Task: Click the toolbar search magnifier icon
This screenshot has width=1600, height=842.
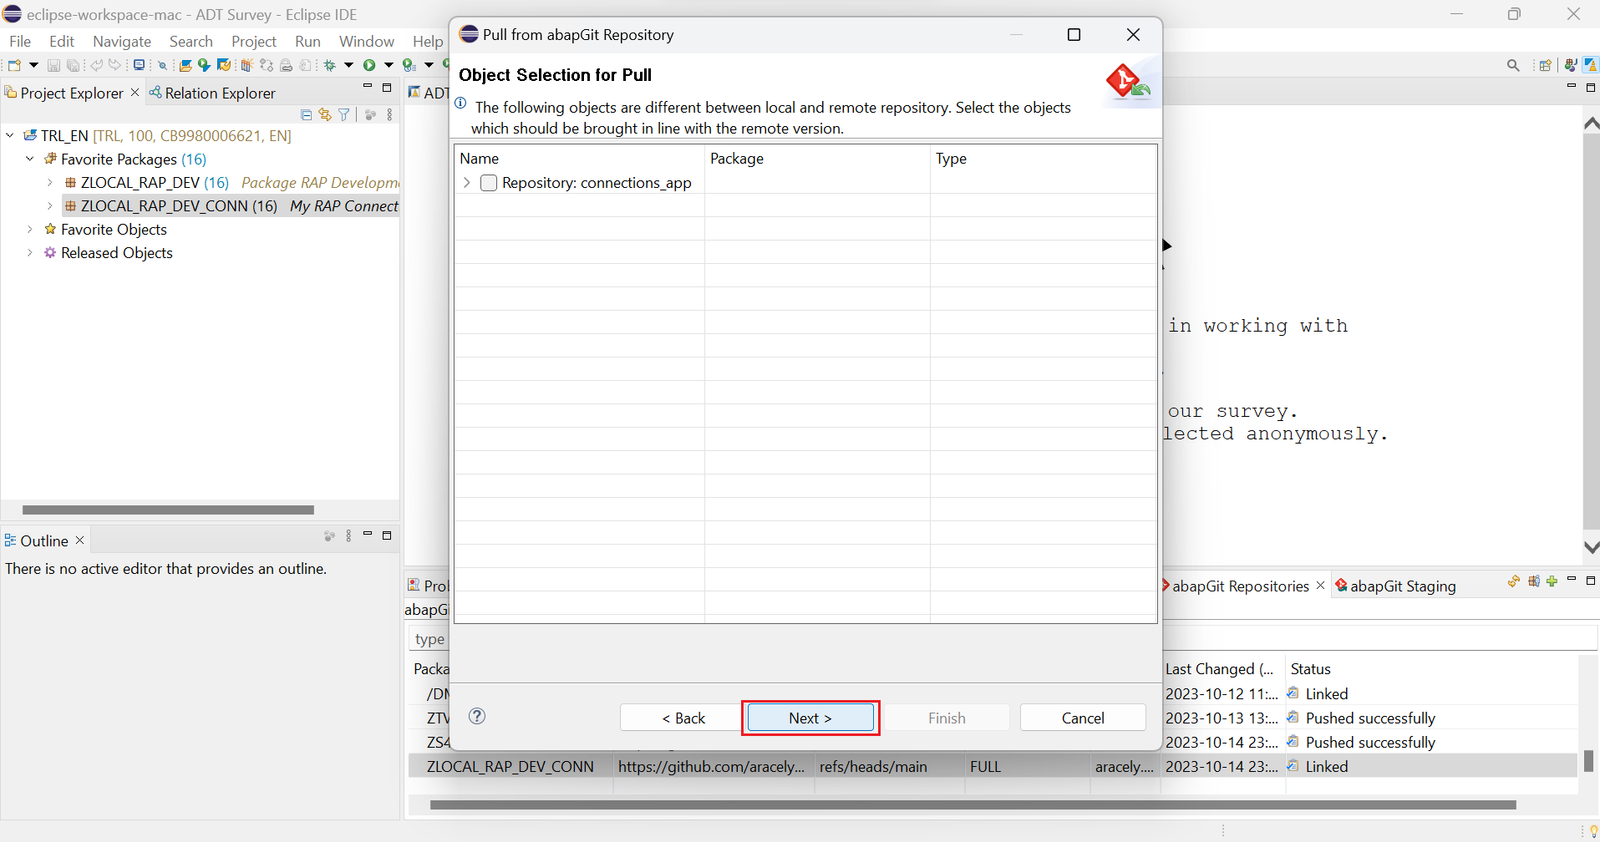Action: coord(1513,65)
